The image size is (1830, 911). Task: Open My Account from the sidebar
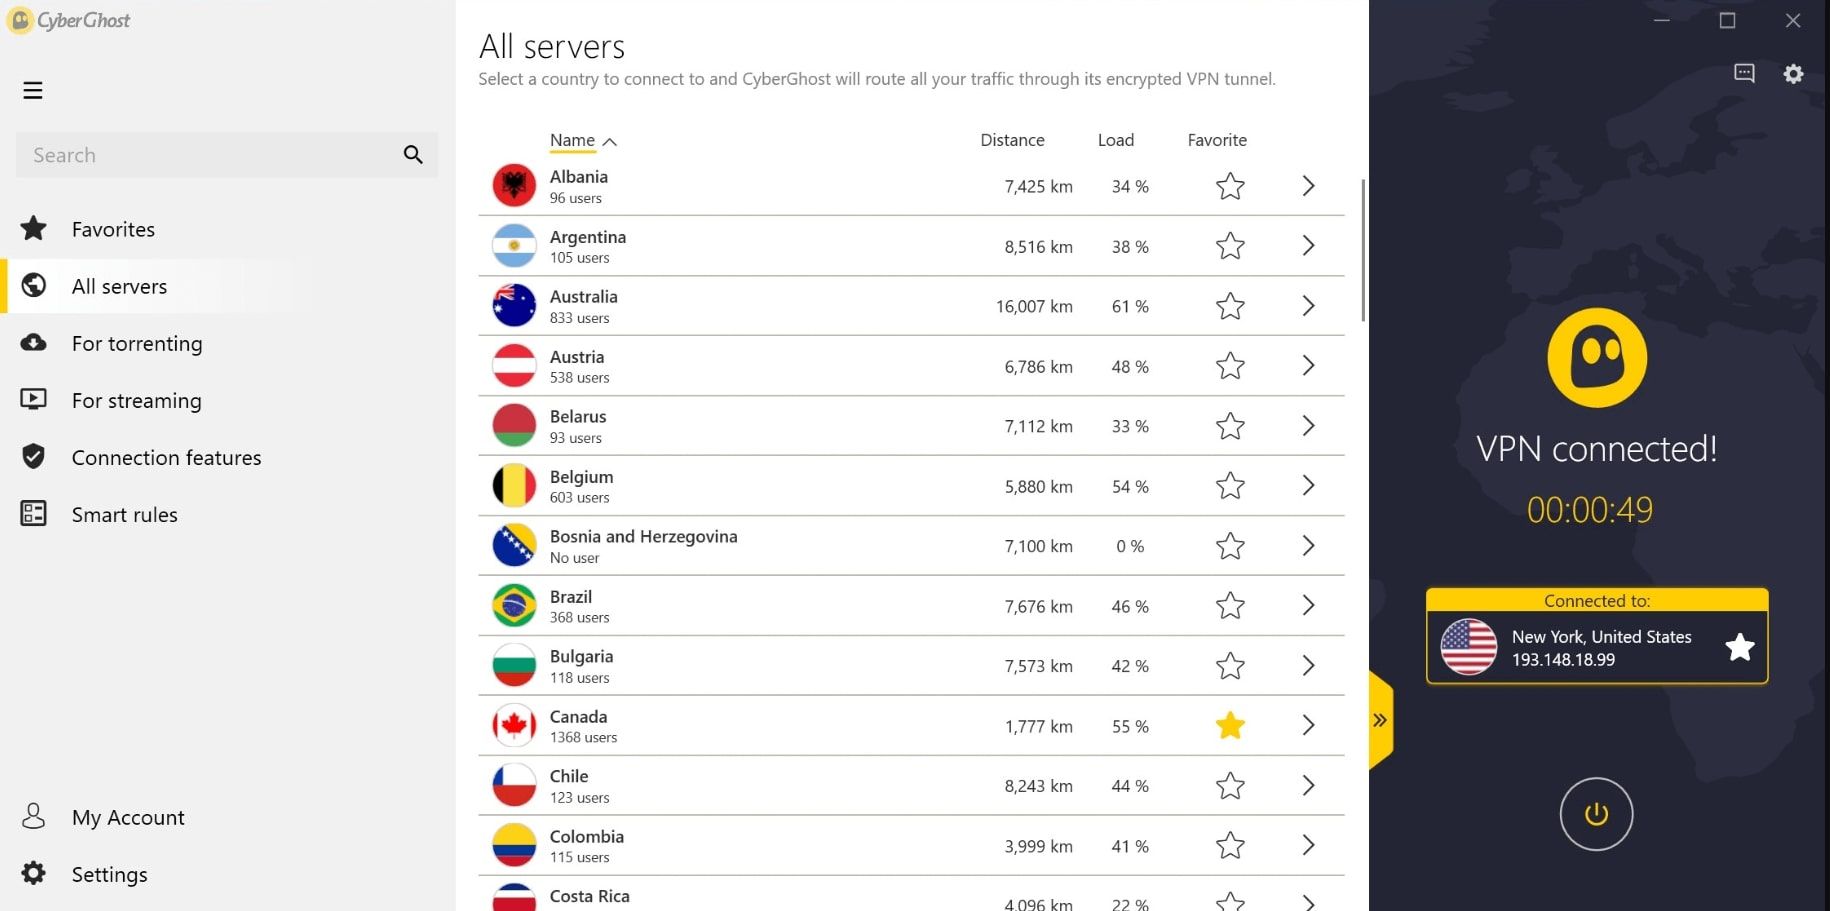pos(127,817)
